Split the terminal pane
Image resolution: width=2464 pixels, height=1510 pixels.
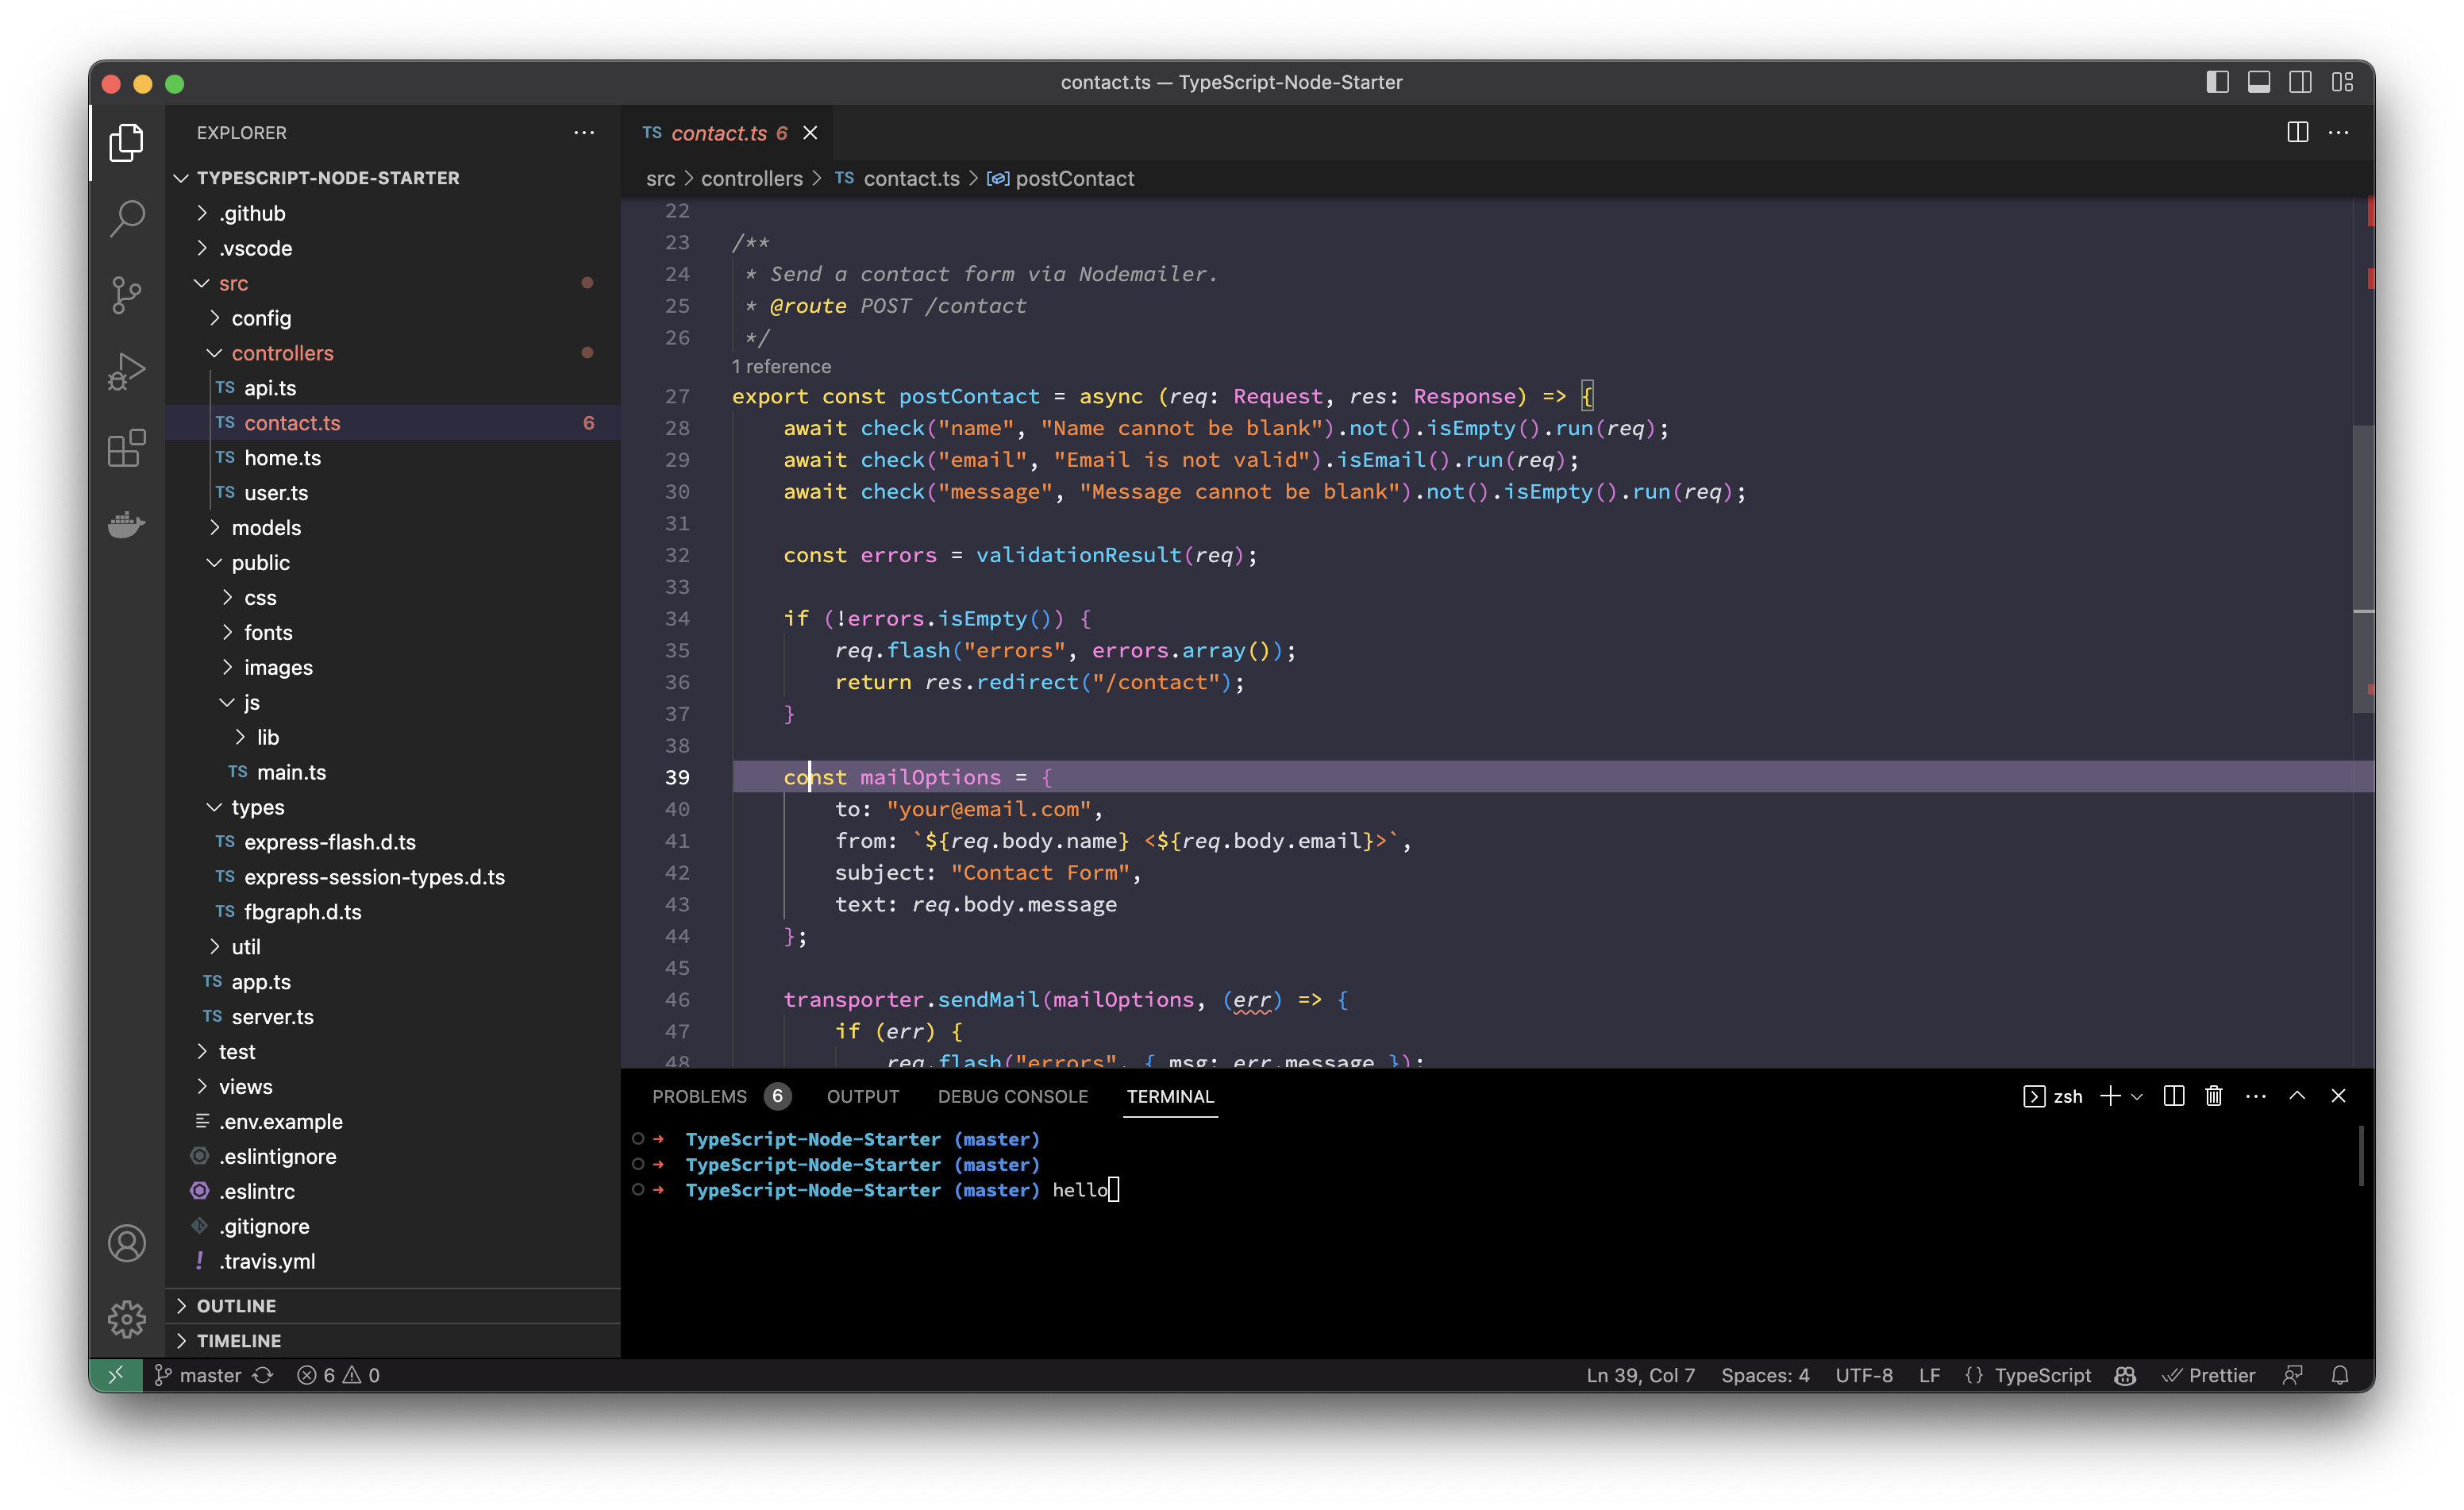coord(2173,1096)
